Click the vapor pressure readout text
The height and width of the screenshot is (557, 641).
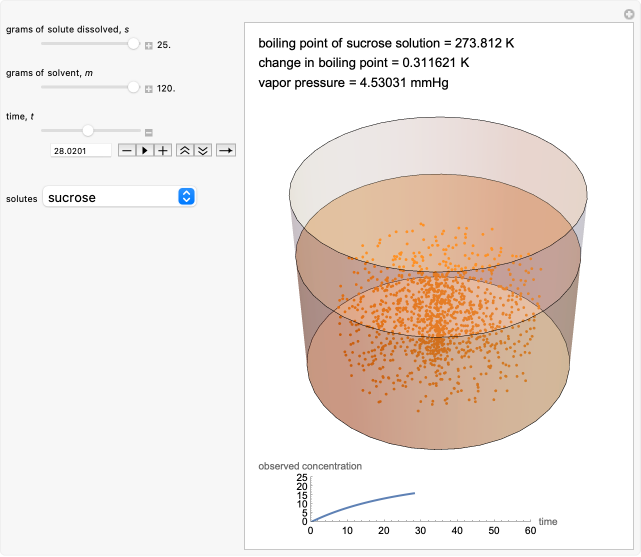coord(353,82)
